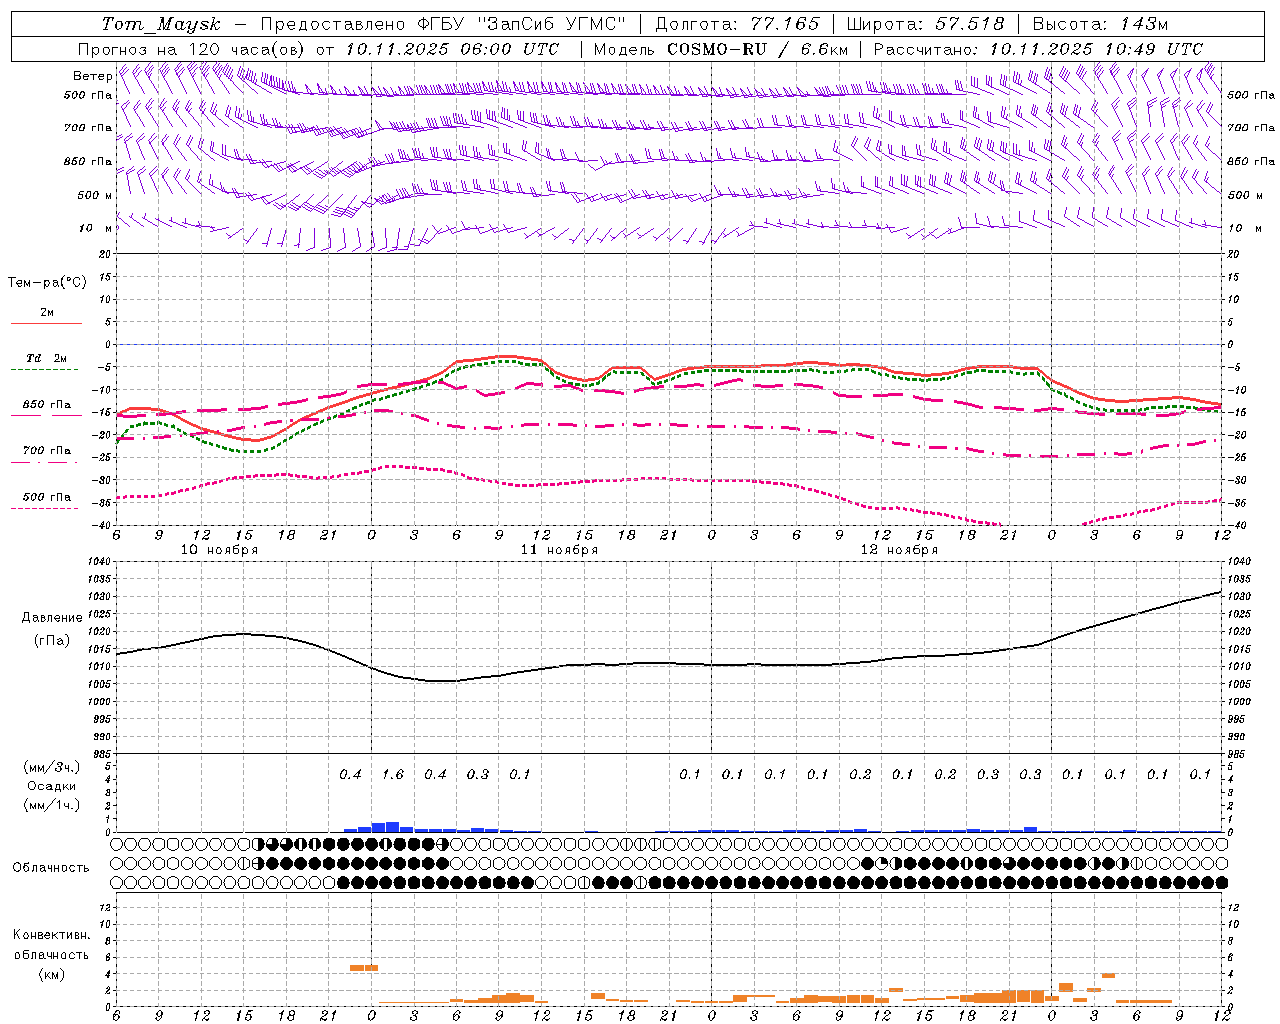
Task: Select the '11 ноября' date label
Action: tap(559, 550)
